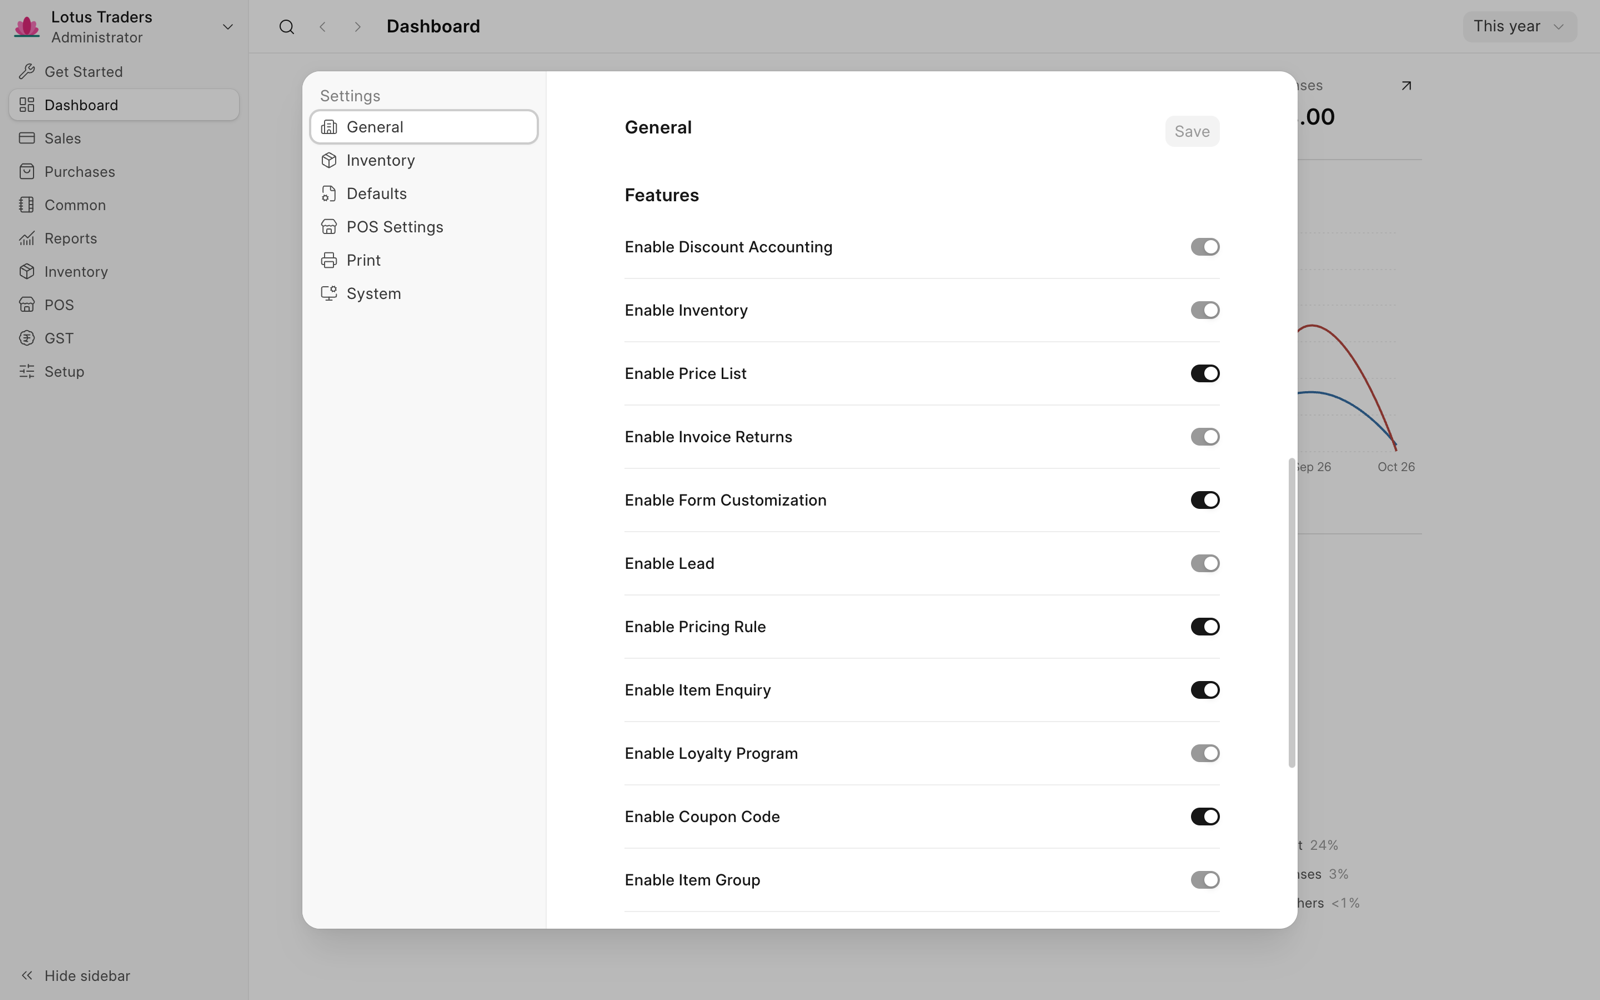Open the Inventory settings tab
This screenshot has height=1000, width=1600.
pos(424,160)
